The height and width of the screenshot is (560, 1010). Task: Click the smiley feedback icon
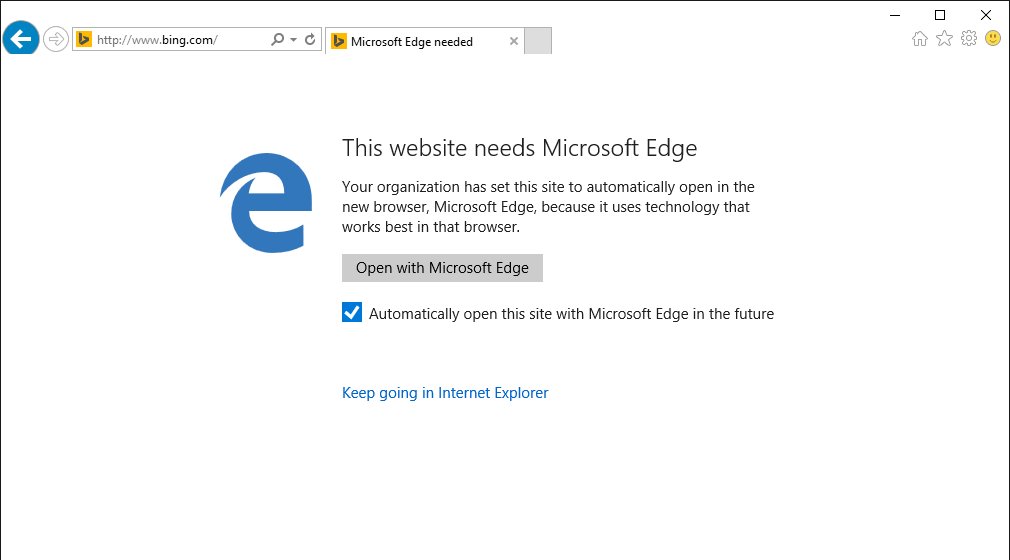(992, 39)
